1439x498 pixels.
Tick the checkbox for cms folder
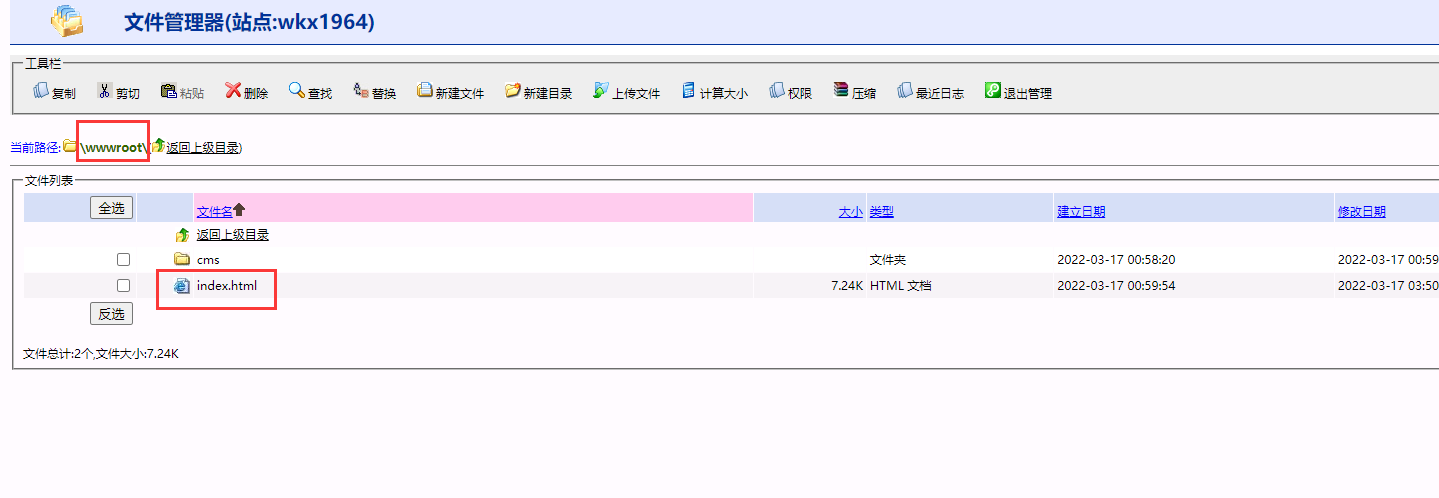coord(123,259)
